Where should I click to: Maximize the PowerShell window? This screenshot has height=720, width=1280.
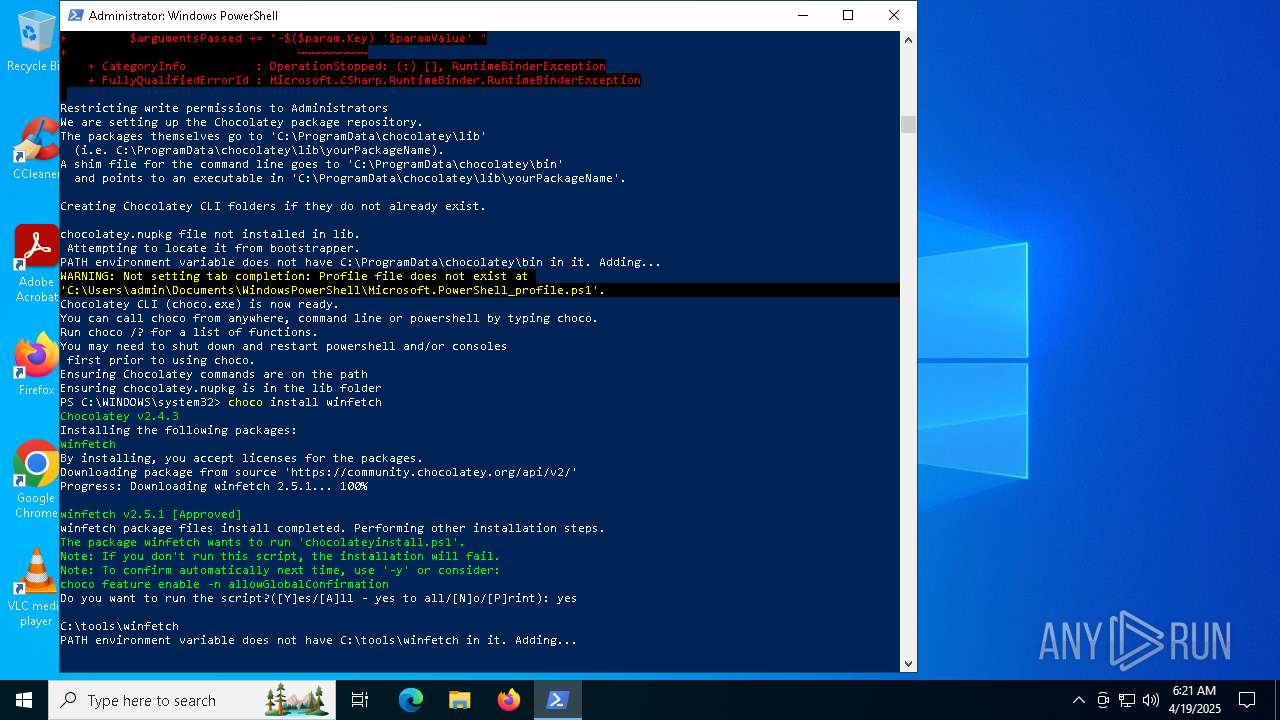click(848, 15)
